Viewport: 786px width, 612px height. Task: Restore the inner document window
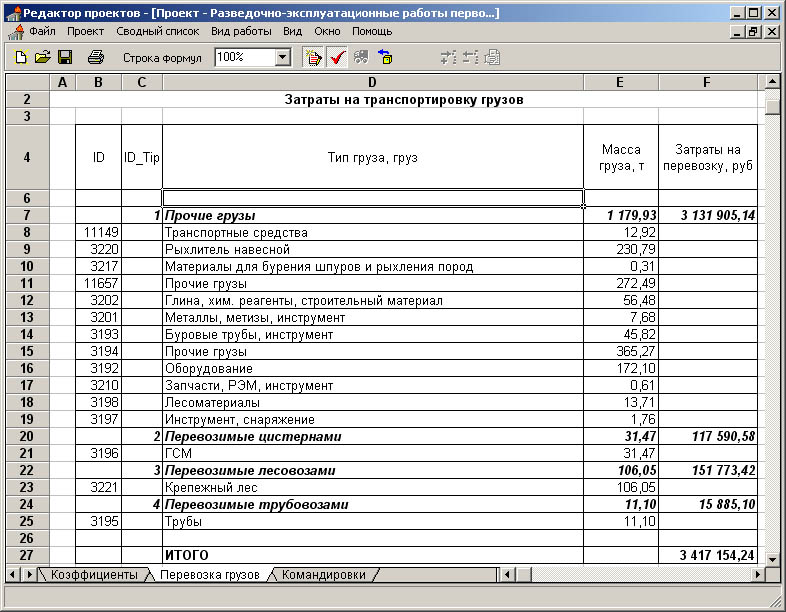pos(753,32)
